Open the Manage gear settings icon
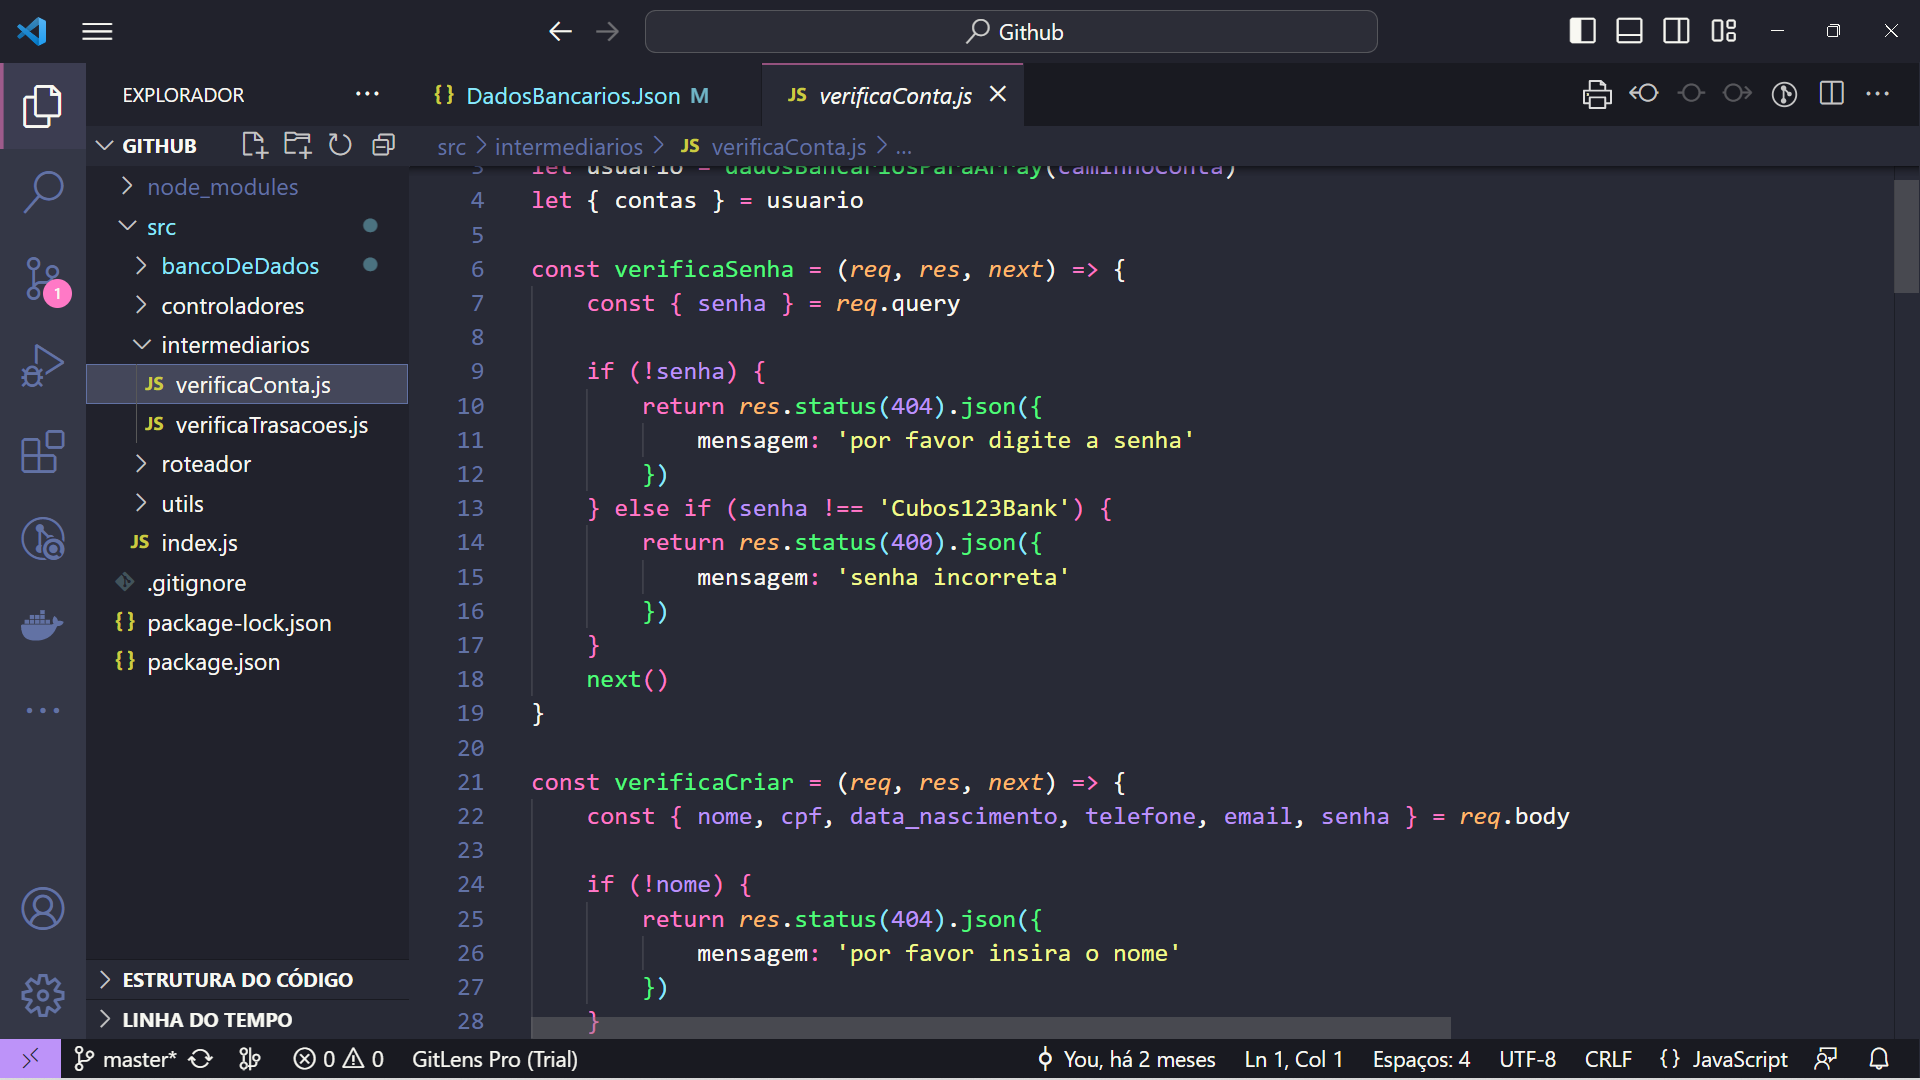The width and height of the screenshot is (1920, 1080). pyautogui.click(x=43, y=995)
